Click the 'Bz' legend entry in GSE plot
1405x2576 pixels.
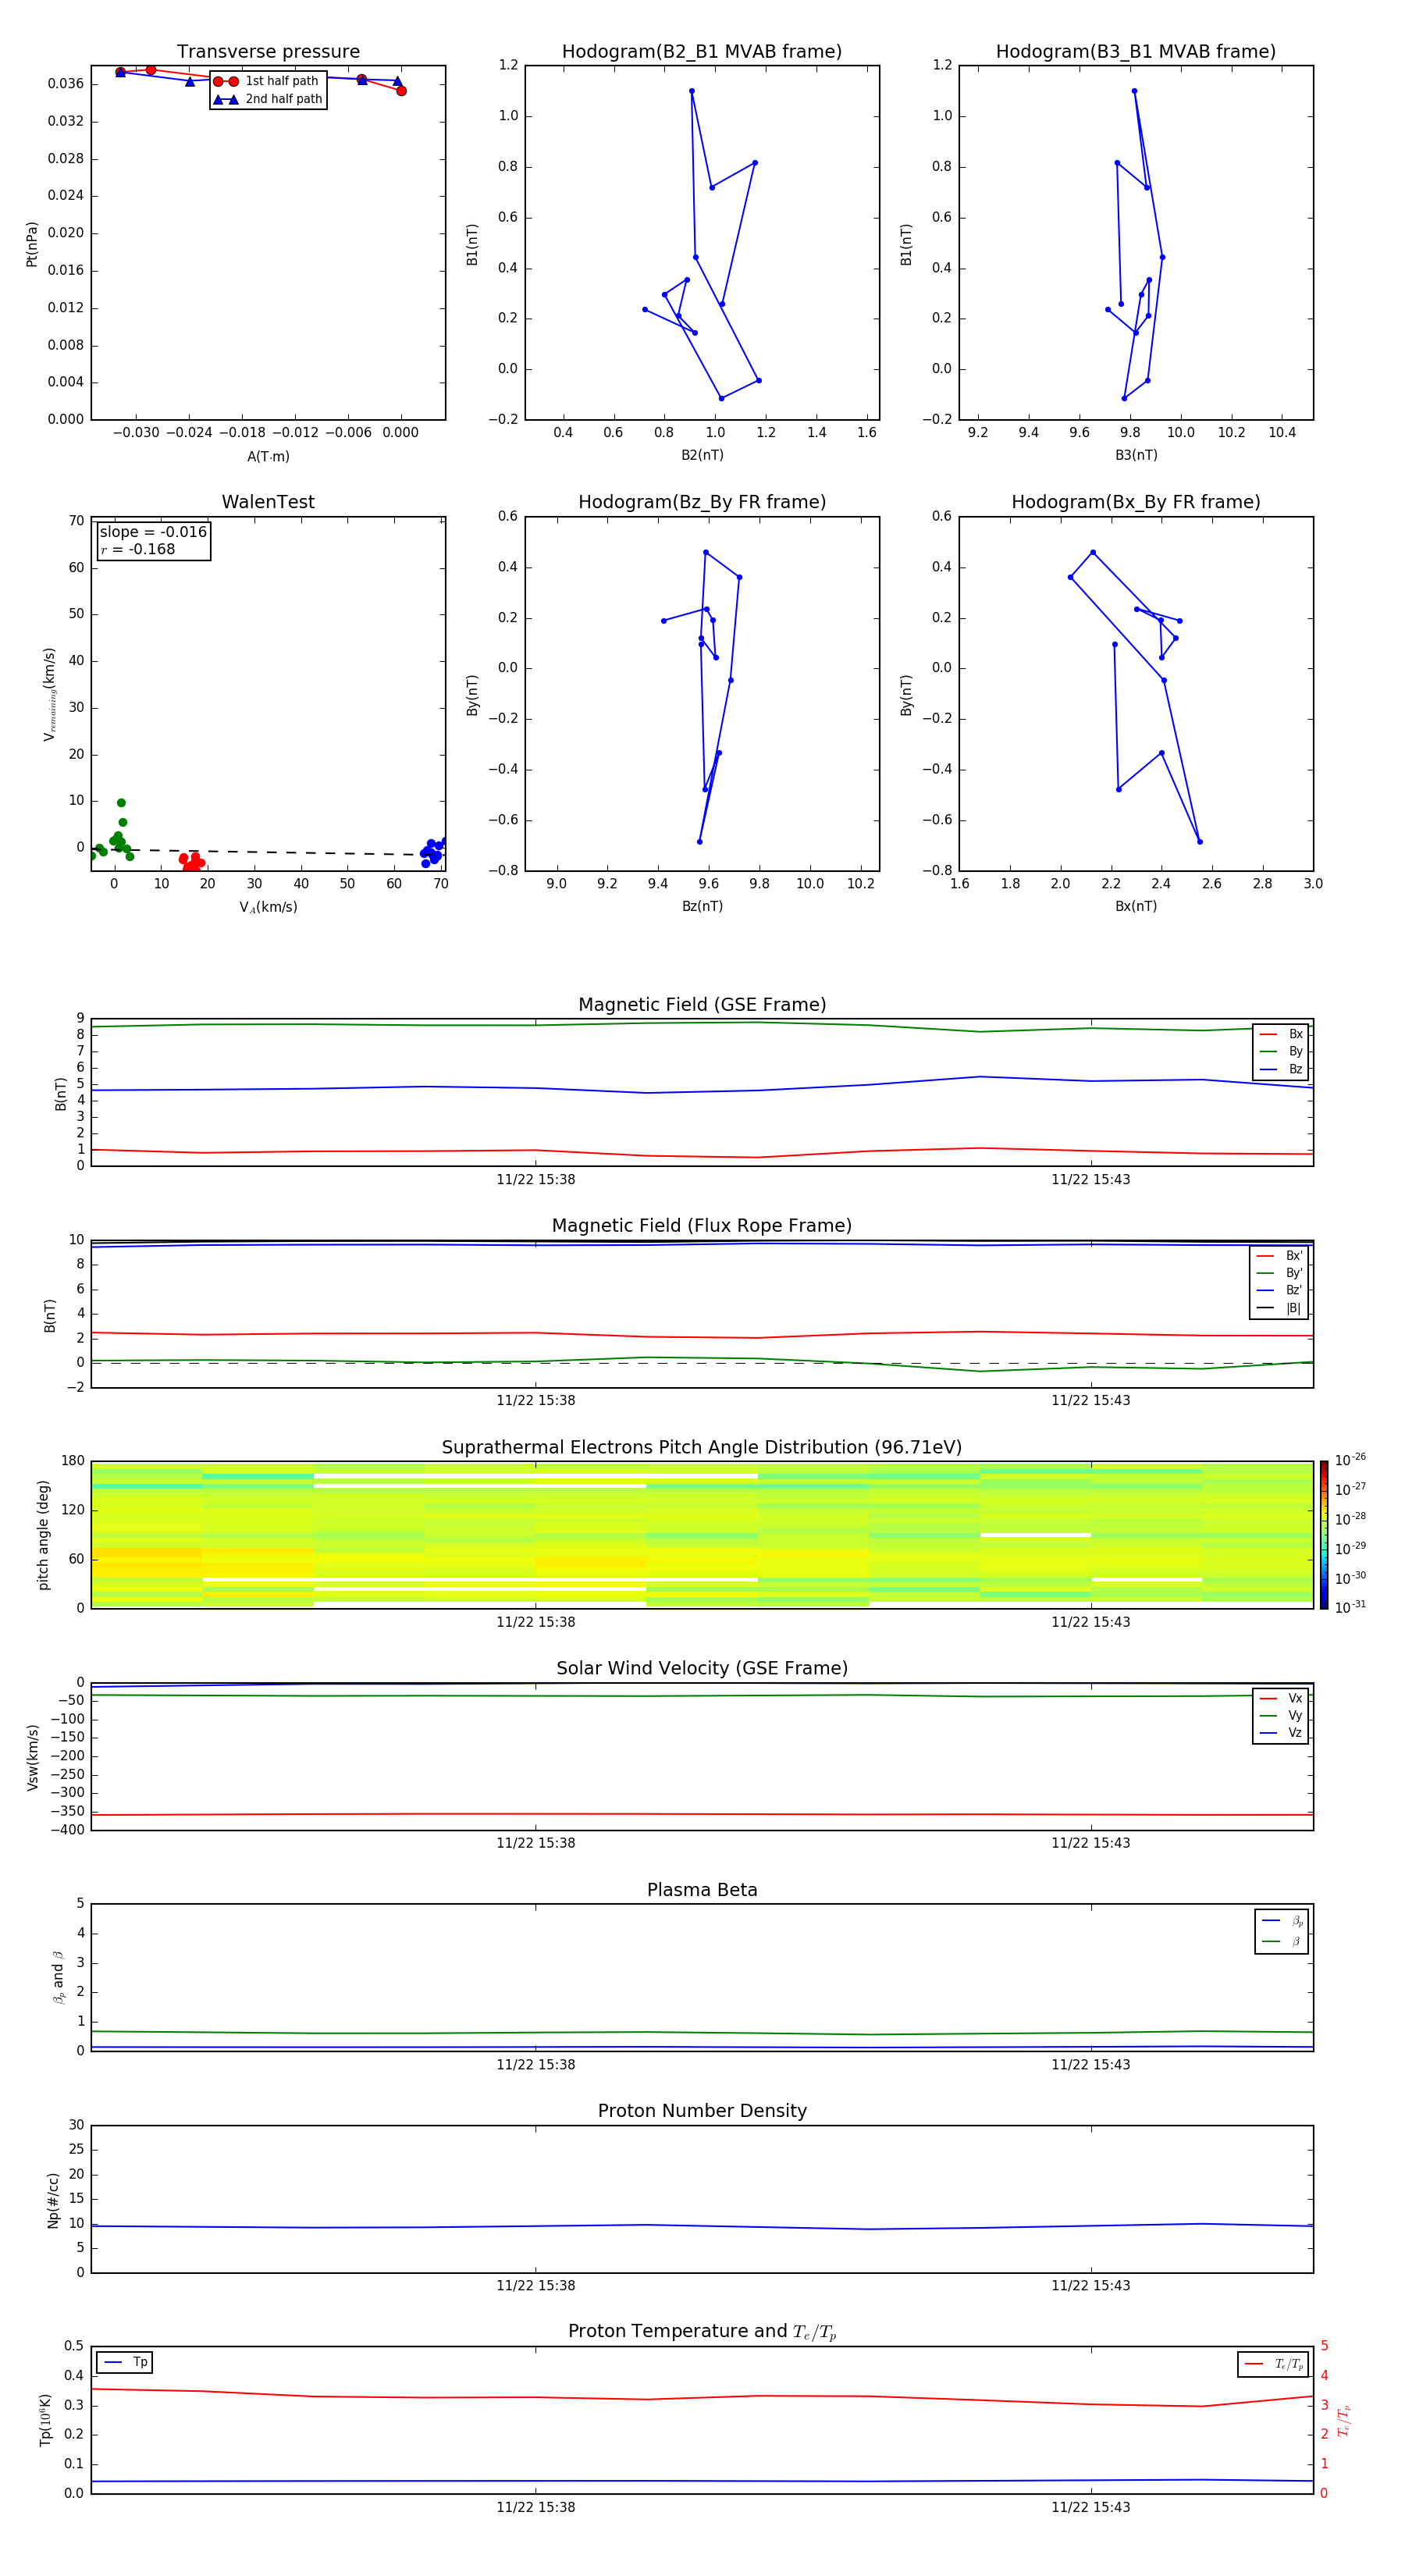pos(1281,1069)
